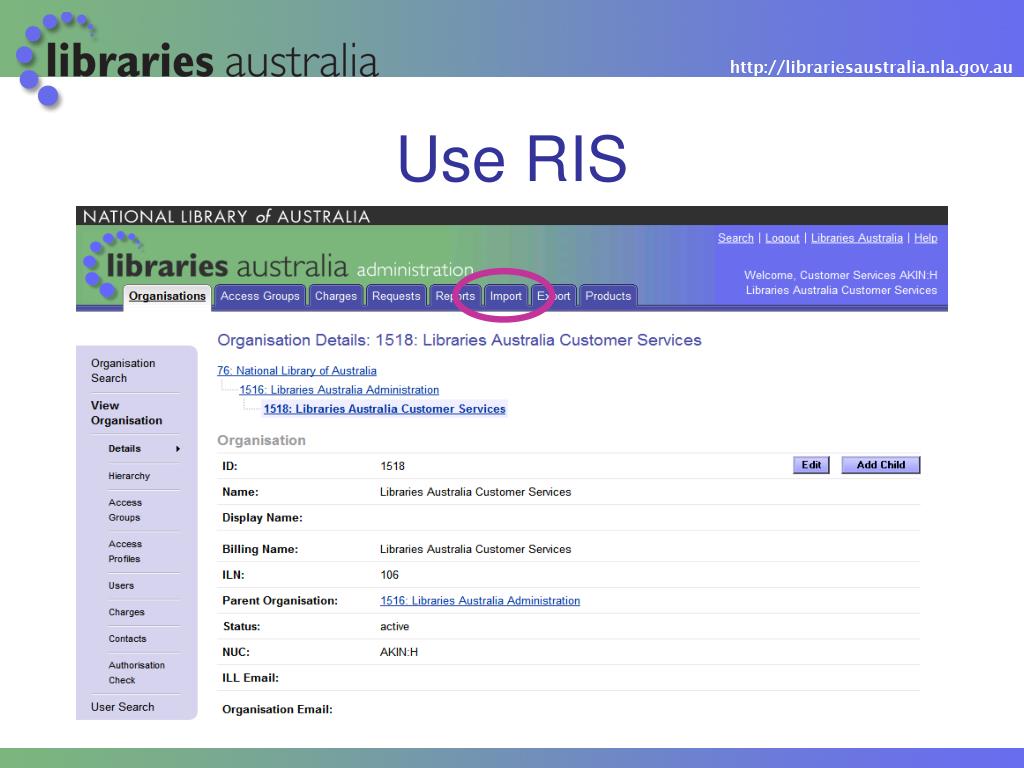The height and width of the screenshot is (768, 1024).
Task: Open Parent Organisation 1516 link
Action: pos(480,601)
